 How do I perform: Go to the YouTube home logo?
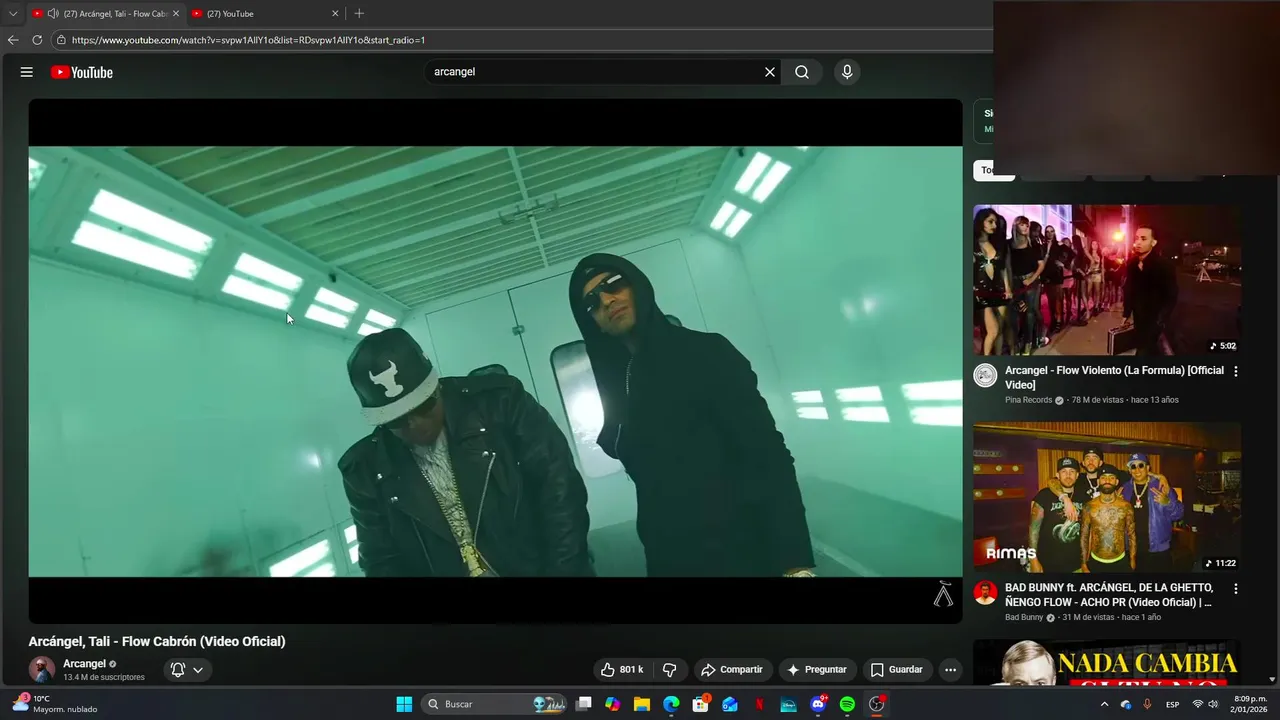point(82,72)
